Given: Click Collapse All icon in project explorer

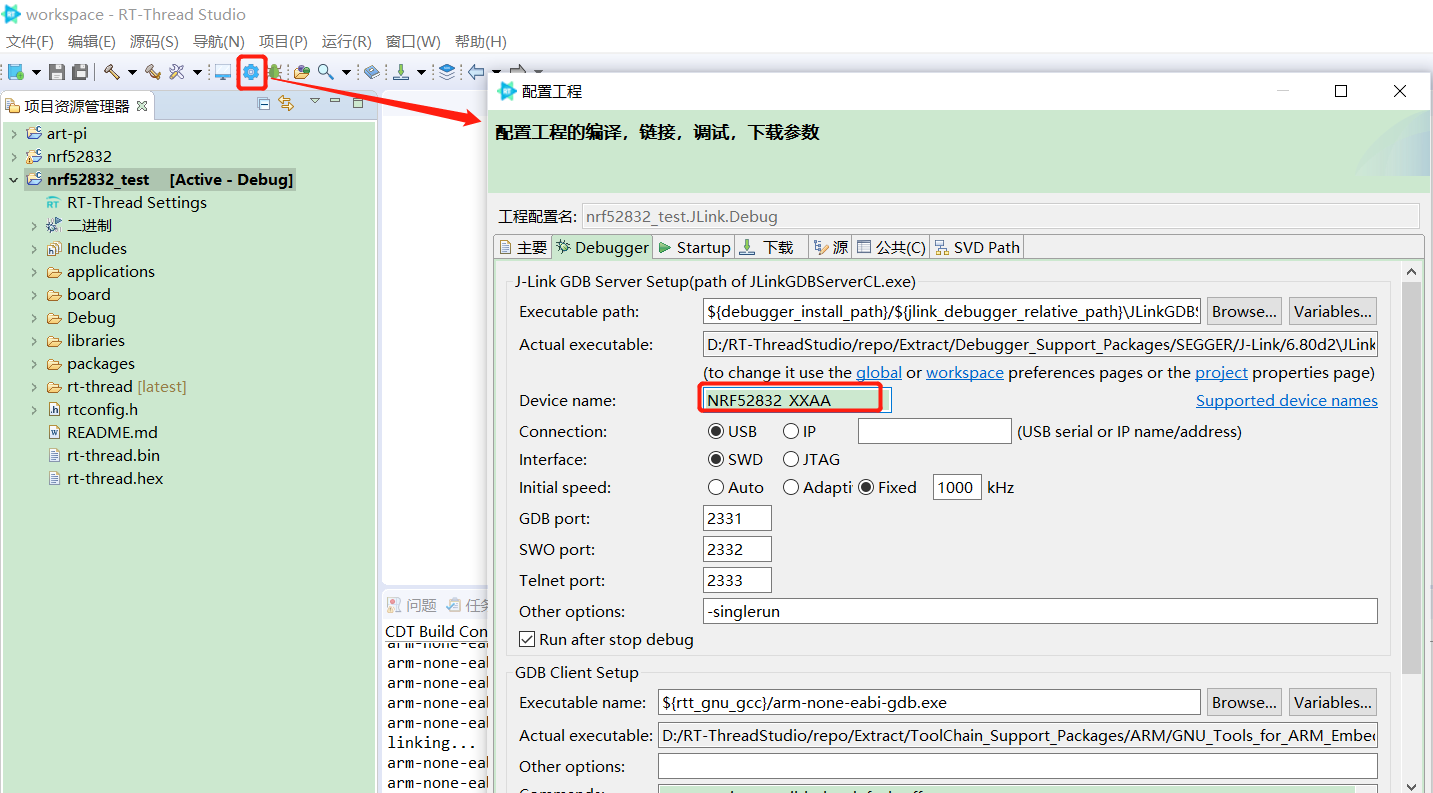Looking at the screenshot, I should point(264,104).
